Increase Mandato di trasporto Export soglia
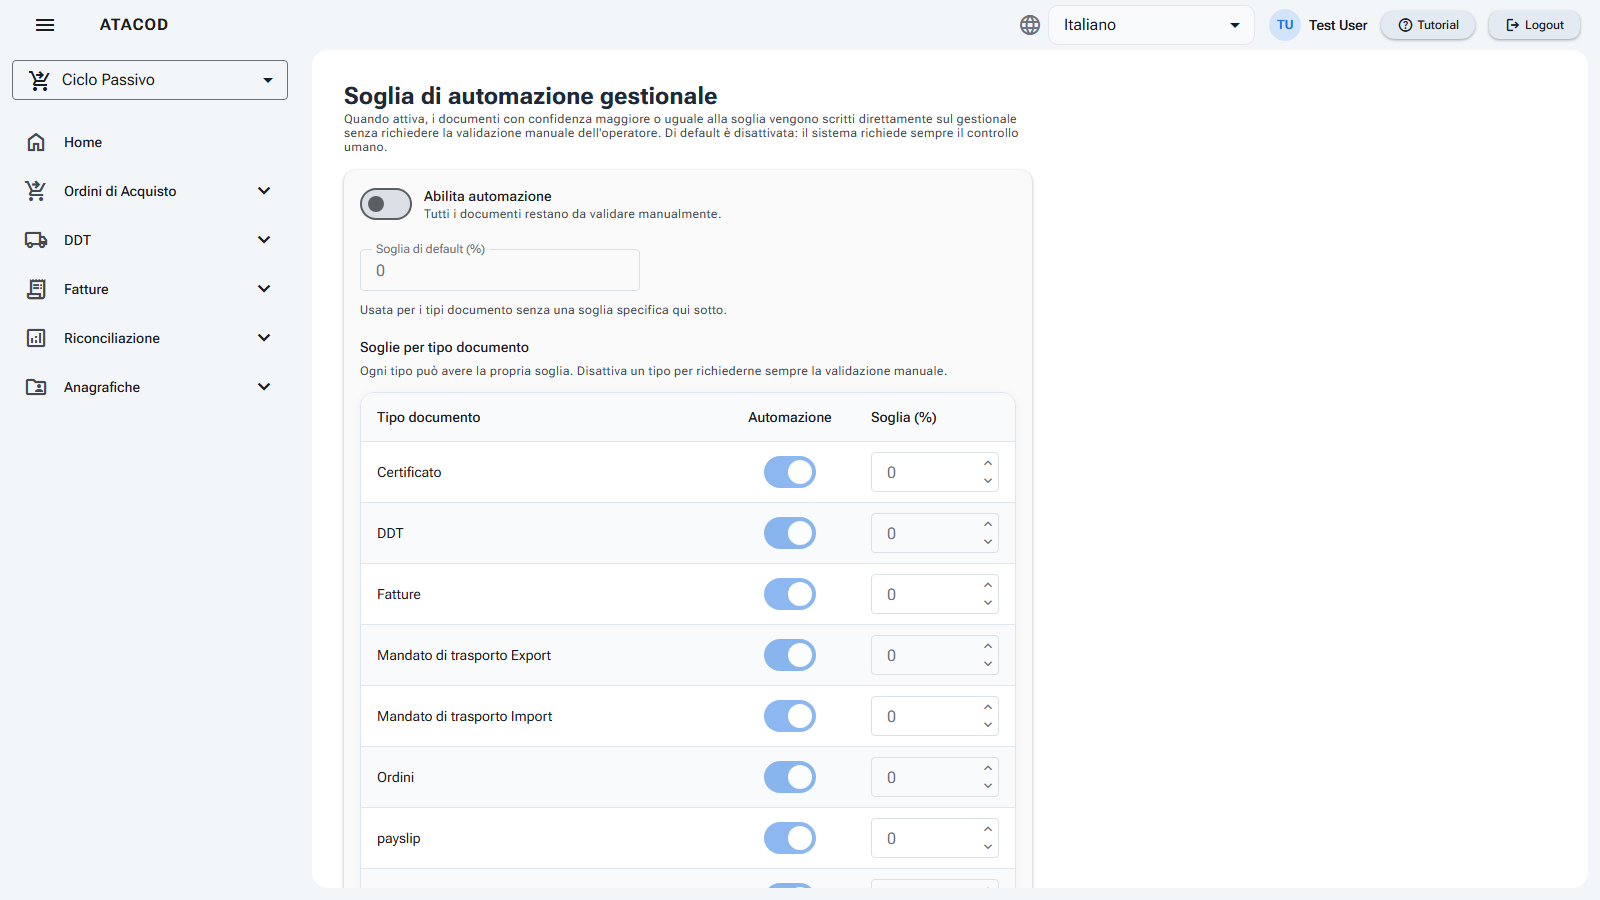This screenshot has height=900, width=1600. pos(988,646)
